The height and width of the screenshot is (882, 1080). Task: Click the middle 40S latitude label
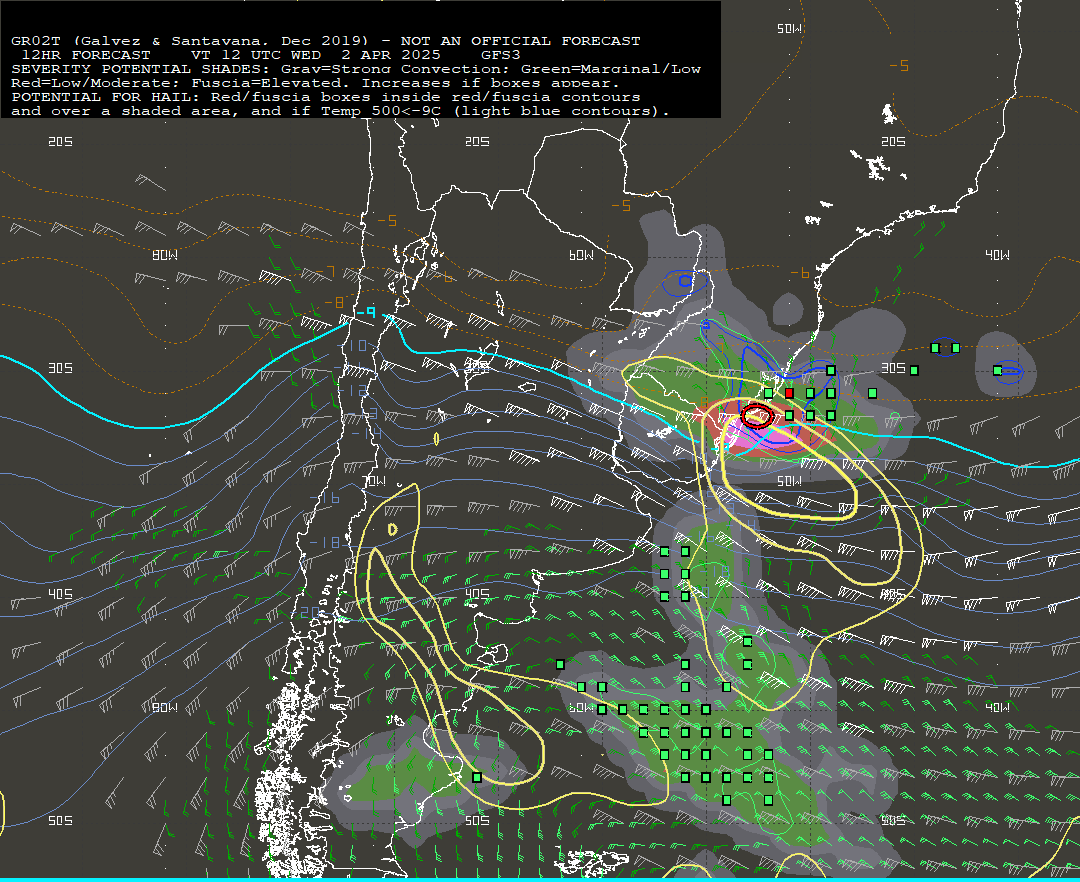click(x=477, y=594)
